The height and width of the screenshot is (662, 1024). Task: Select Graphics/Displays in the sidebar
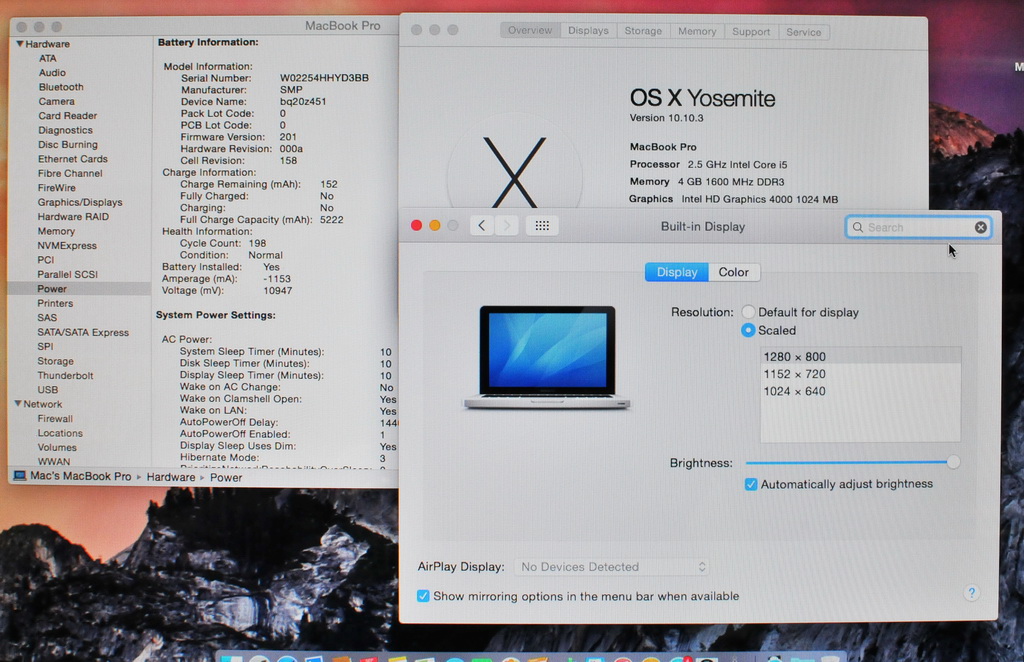click(80, 202)
